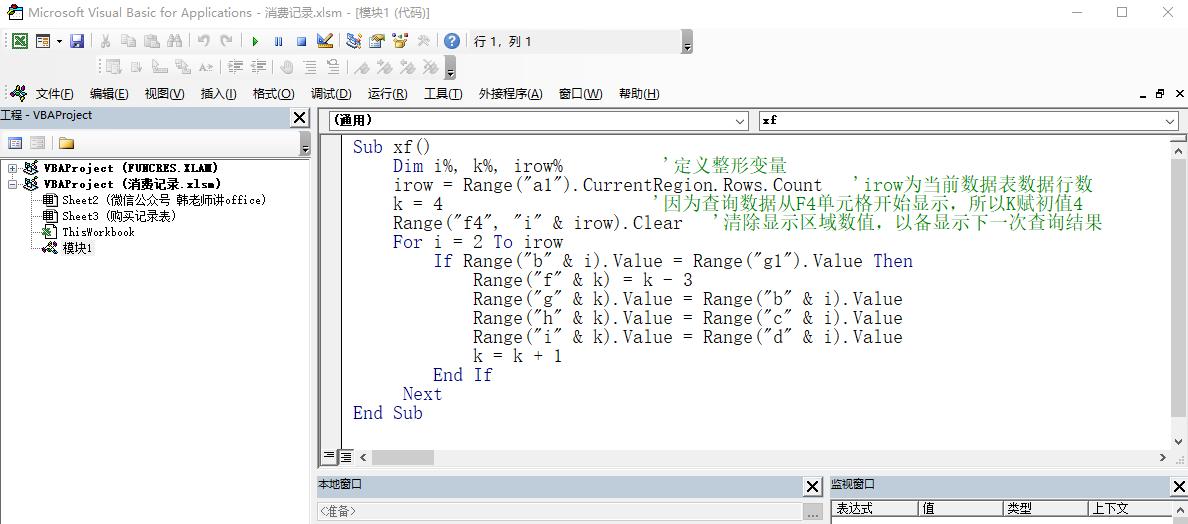Screen dimensions: 1188x524
Task: Toggle Design Mode icon in toolbar
Action: pos(324,41)
